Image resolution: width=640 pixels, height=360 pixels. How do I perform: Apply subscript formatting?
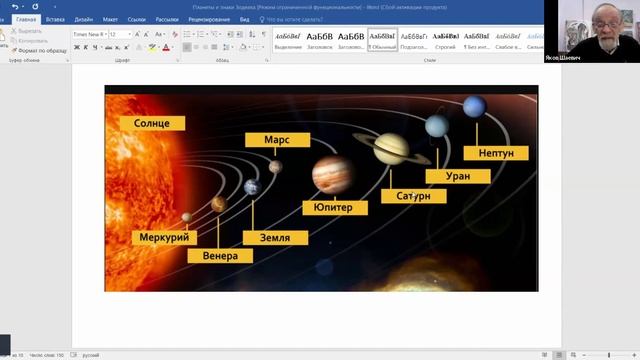117,48
